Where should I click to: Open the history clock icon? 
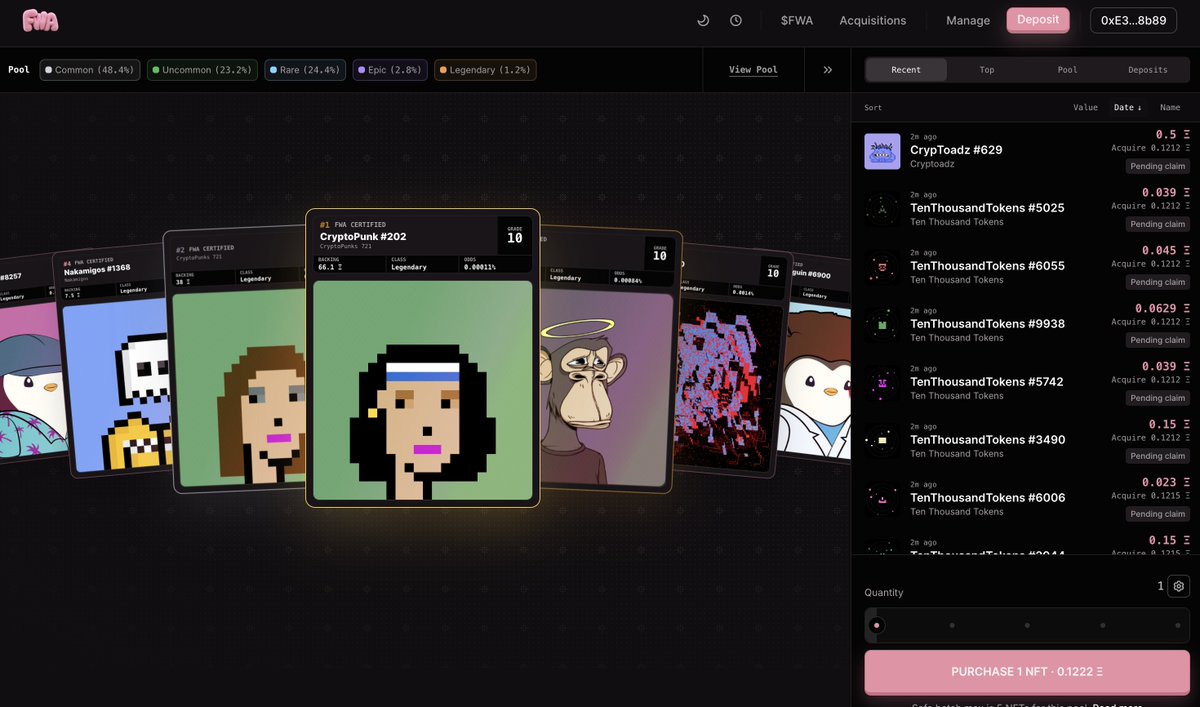click(x=736, y=20)
